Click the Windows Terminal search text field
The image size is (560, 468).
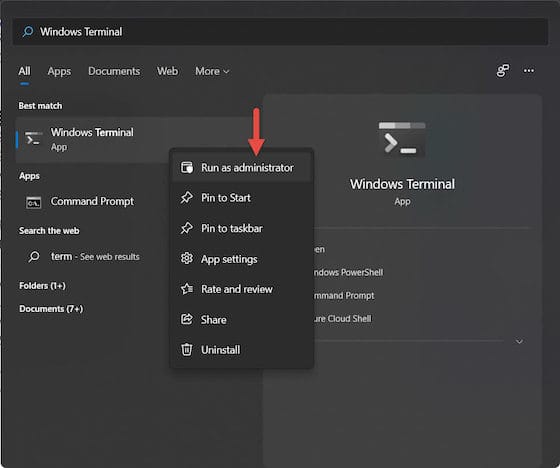pyautogui.click(x=280, y=31)
